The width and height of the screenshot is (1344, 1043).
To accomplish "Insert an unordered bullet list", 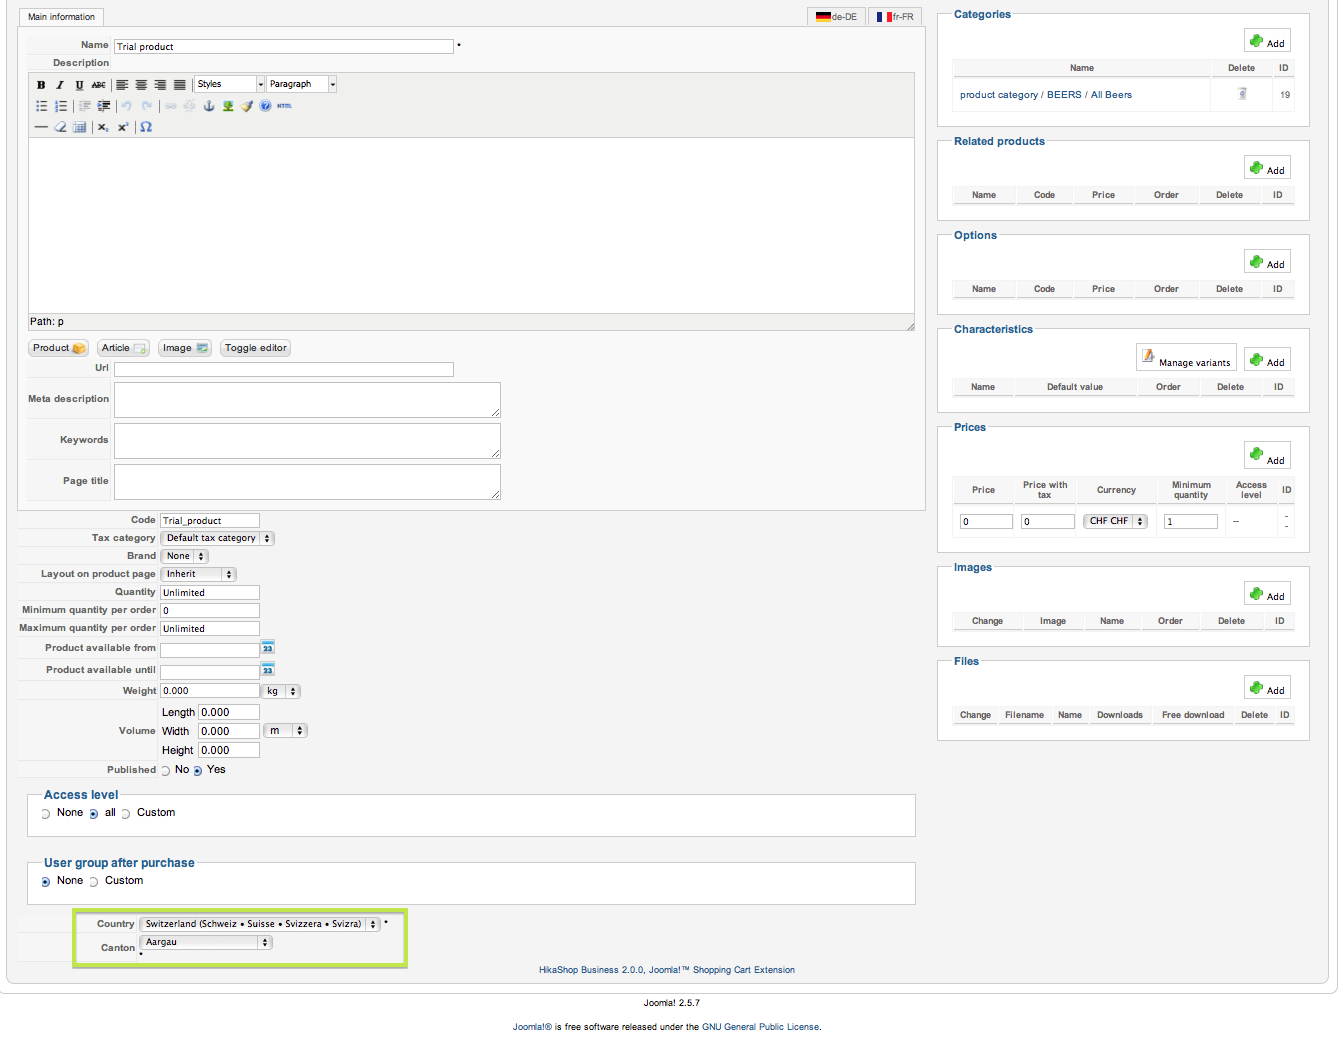I will (x=41, y=106).
